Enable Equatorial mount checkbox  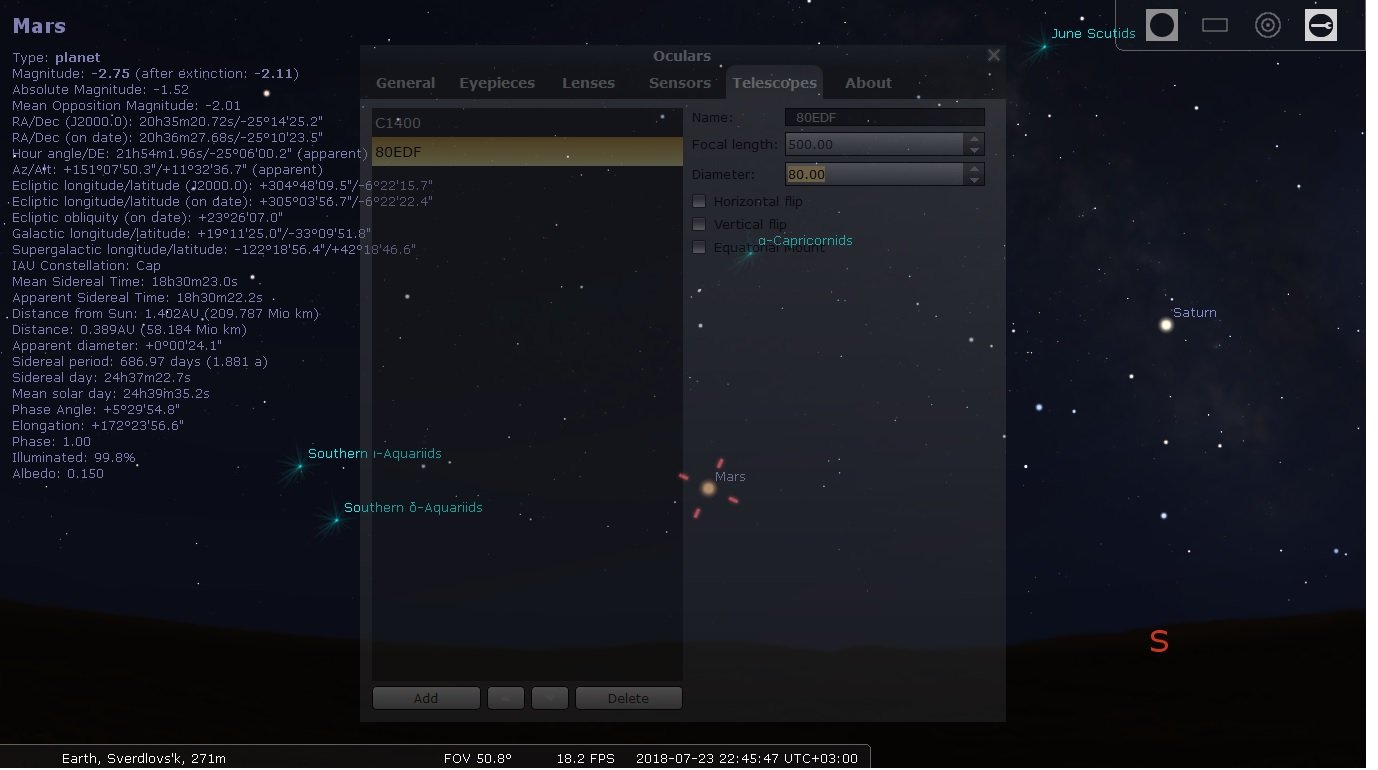click(x=699, y=247)
